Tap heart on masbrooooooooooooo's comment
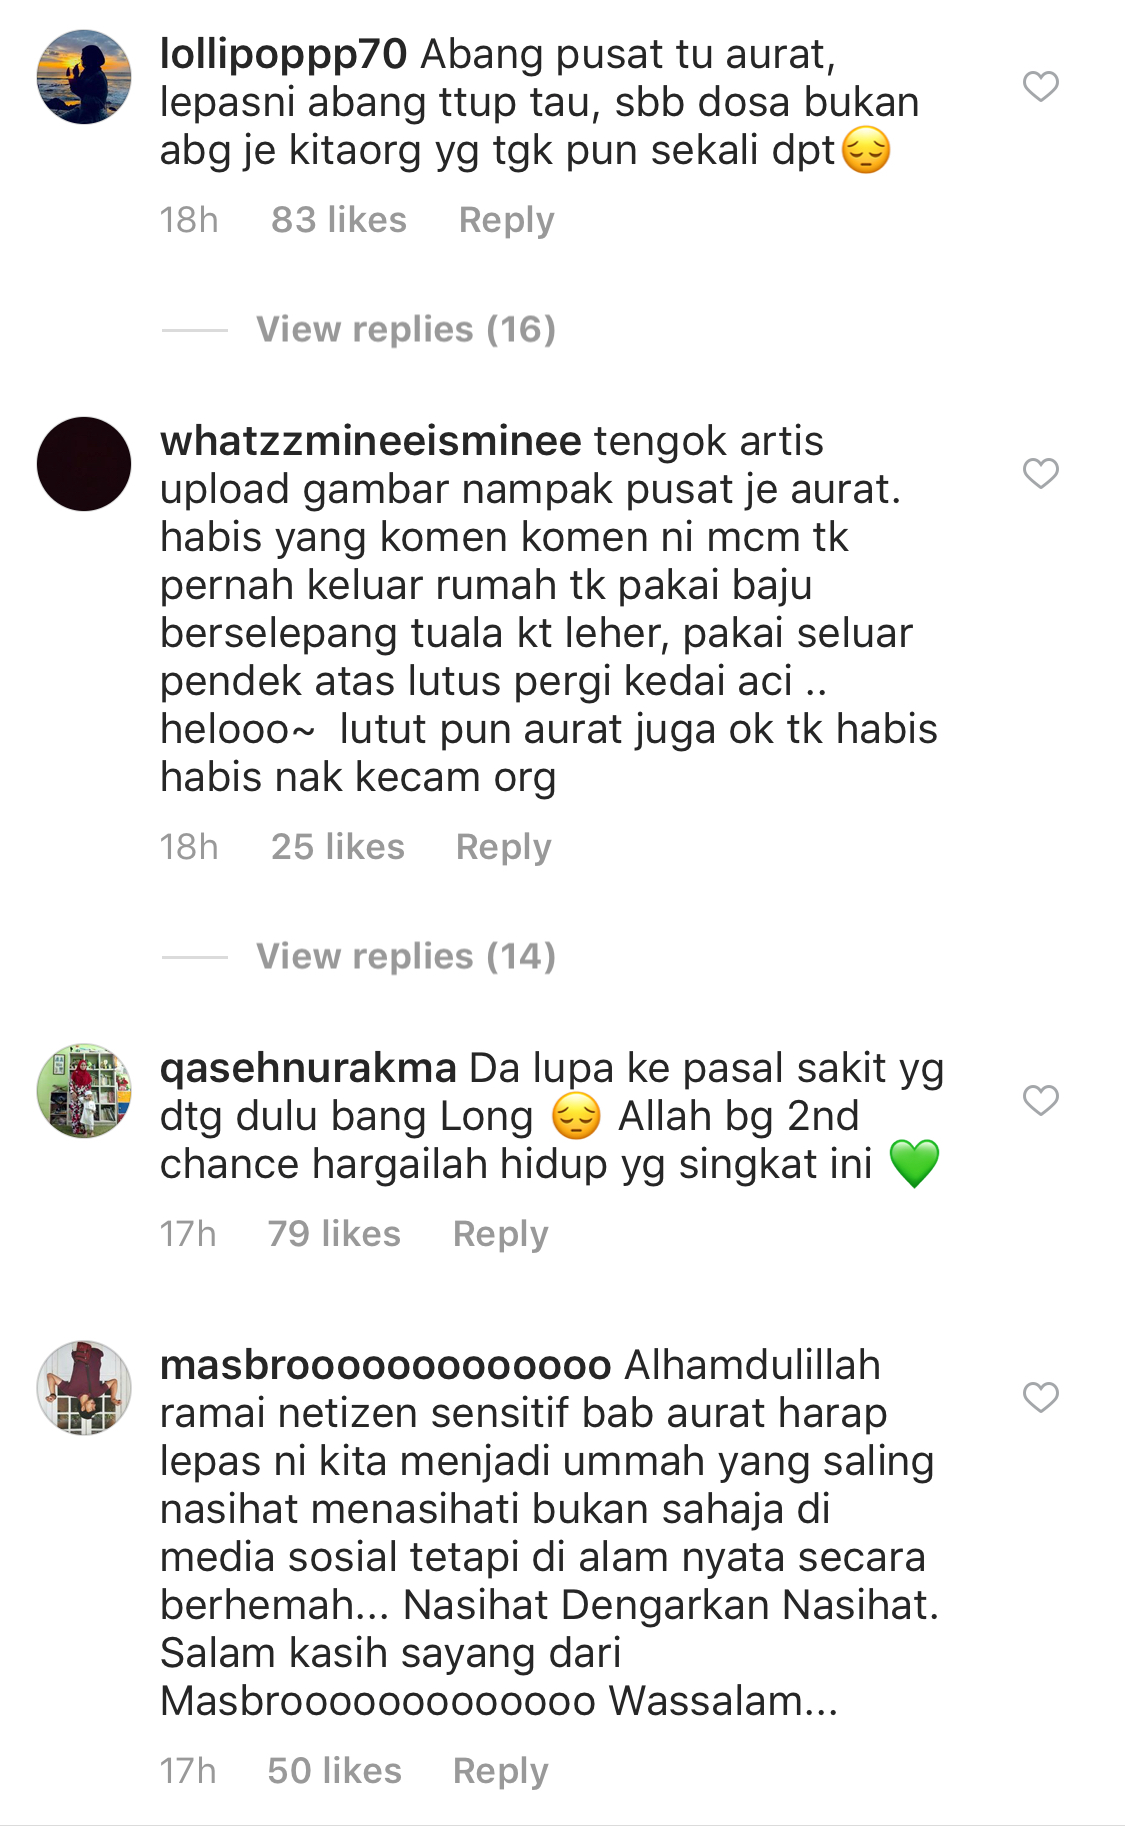Screen dimensions: 1125x1830 [1040, 1397]
